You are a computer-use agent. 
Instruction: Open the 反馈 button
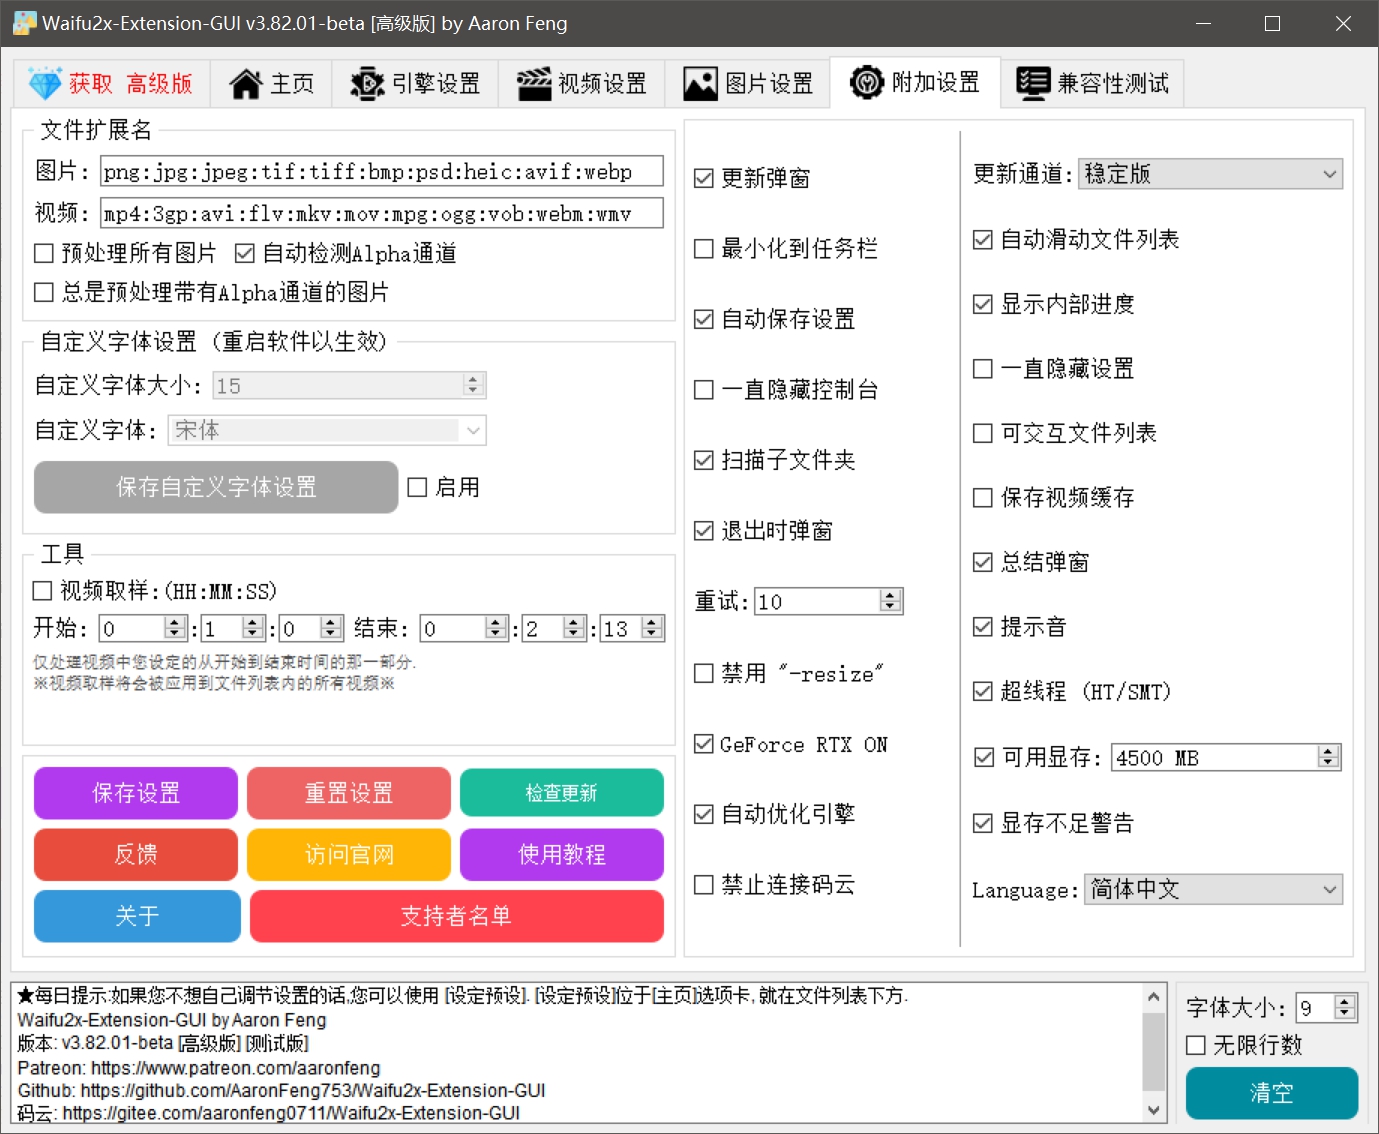(136, 855)
